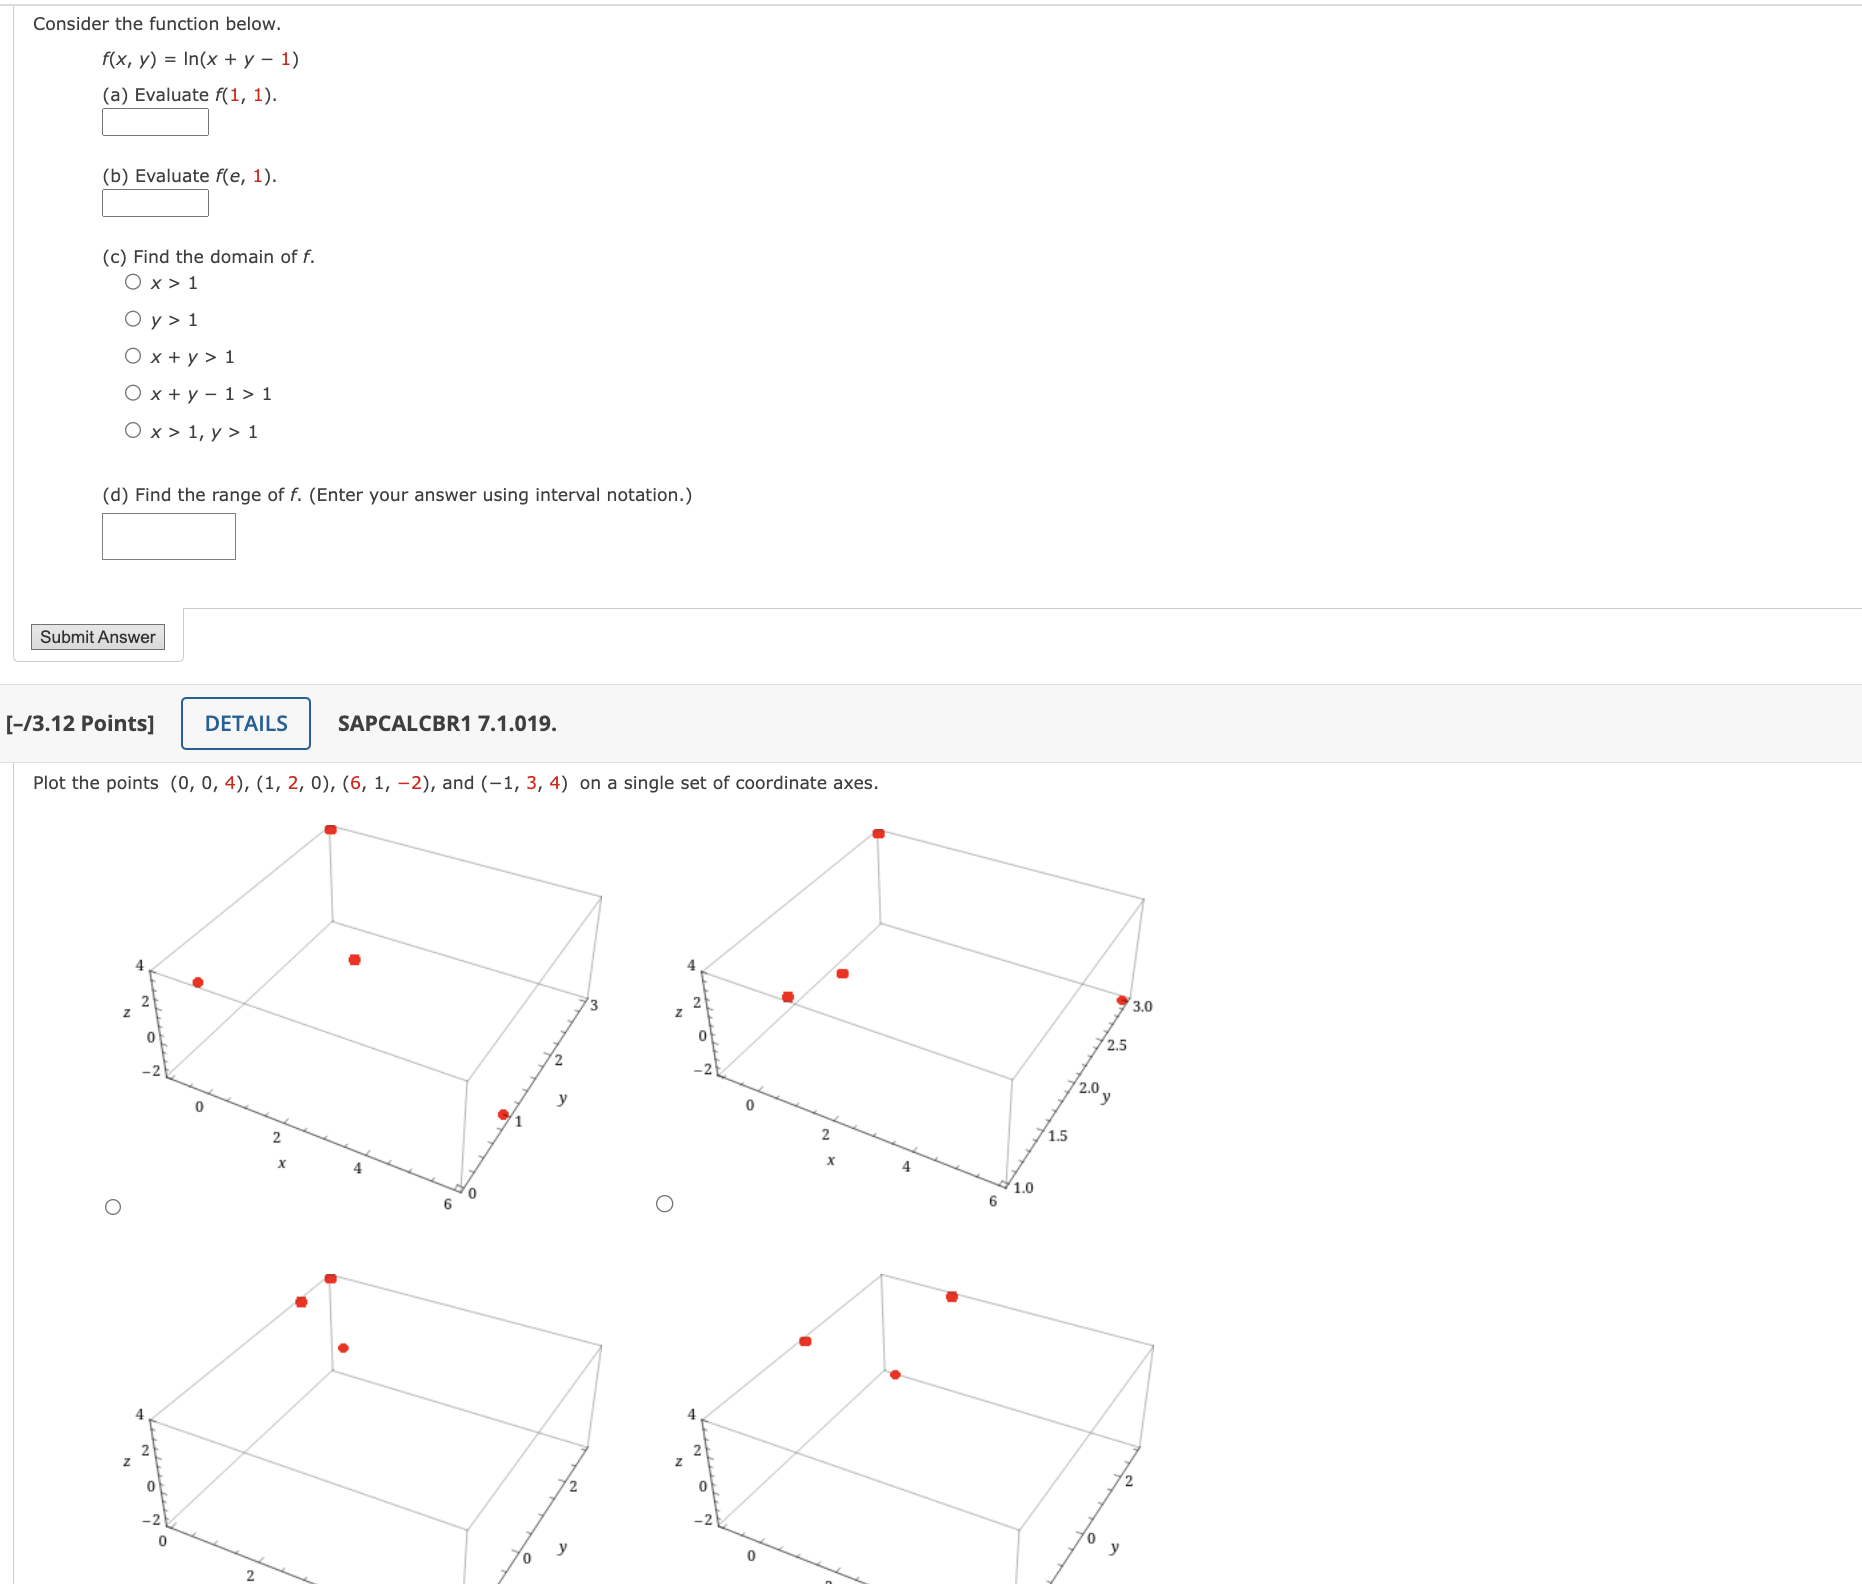
Task: Click the [-/3.12 Points] score indicator
Action: click(80, 723)
